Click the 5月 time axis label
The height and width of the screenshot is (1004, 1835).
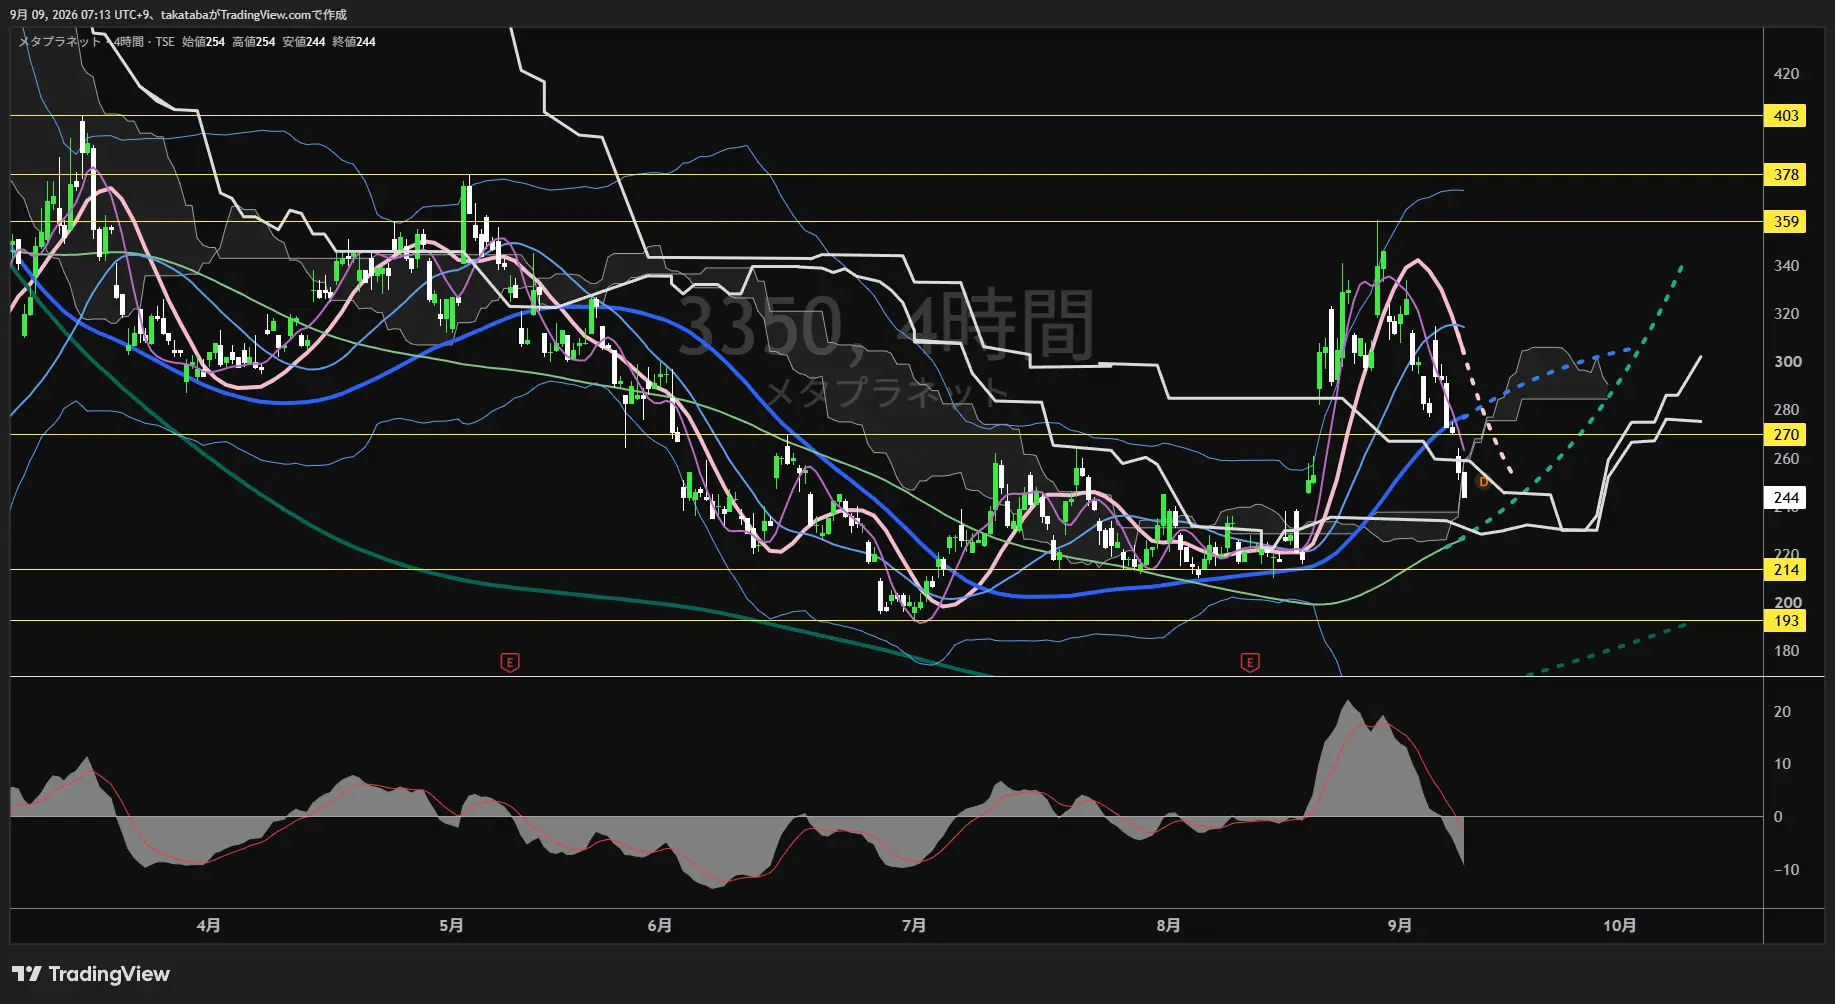pyautogui.click(x=451, y=926)
